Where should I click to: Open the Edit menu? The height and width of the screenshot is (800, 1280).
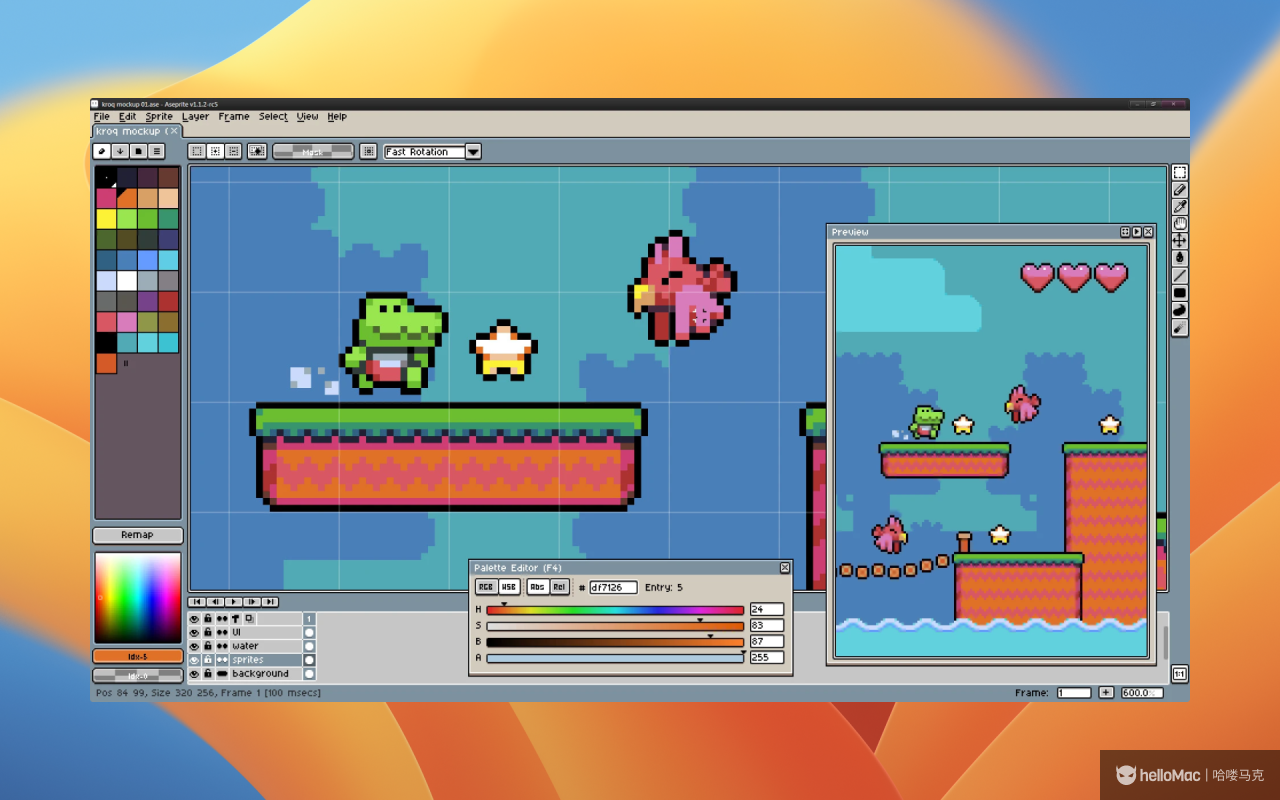[x=128, y=117]
